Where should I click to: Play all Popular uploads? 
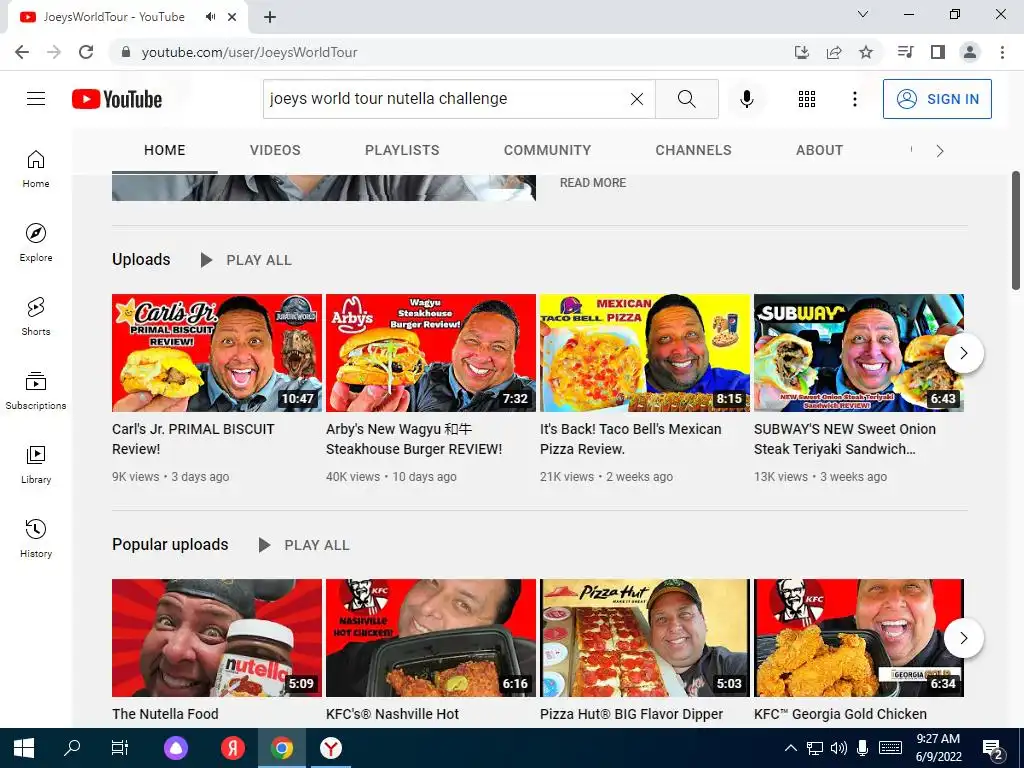[304, 545]
